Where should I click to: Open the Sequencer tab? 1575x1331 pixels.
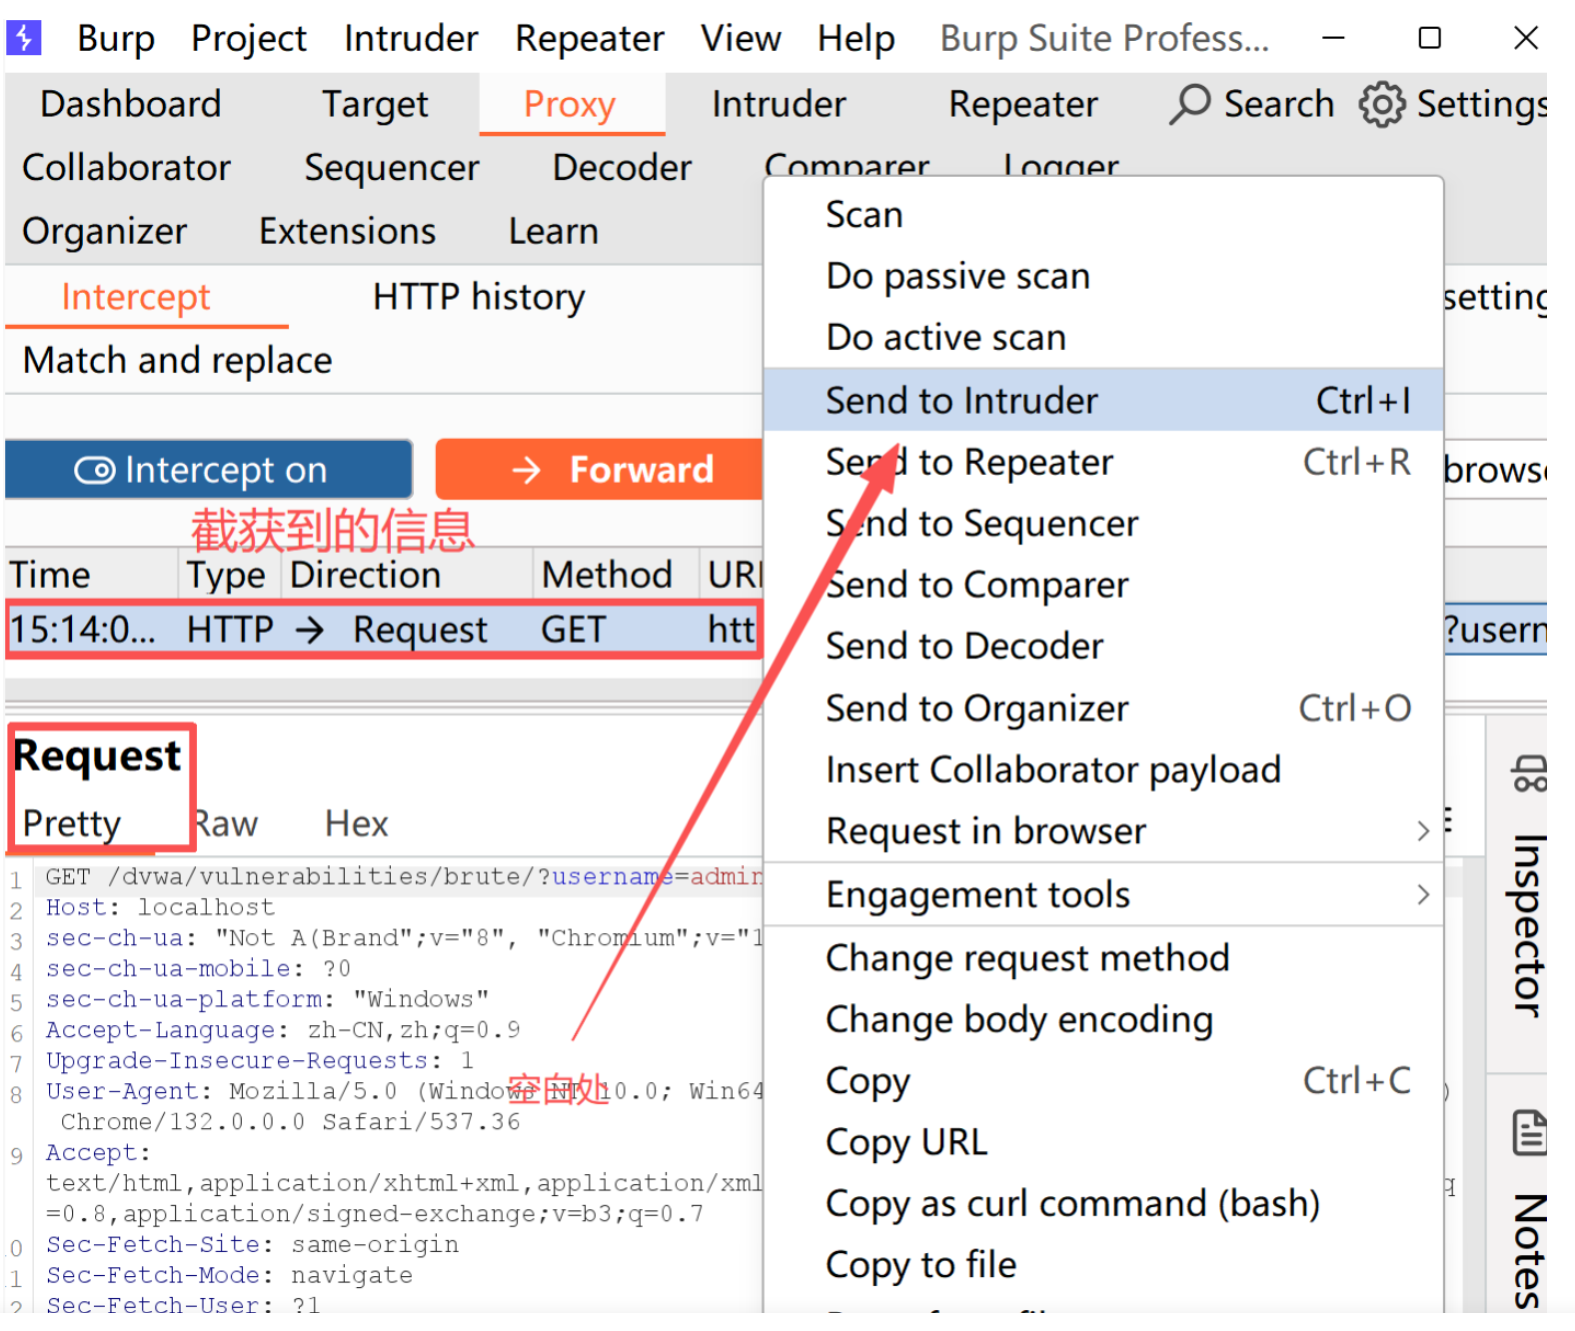pos(392,167)
